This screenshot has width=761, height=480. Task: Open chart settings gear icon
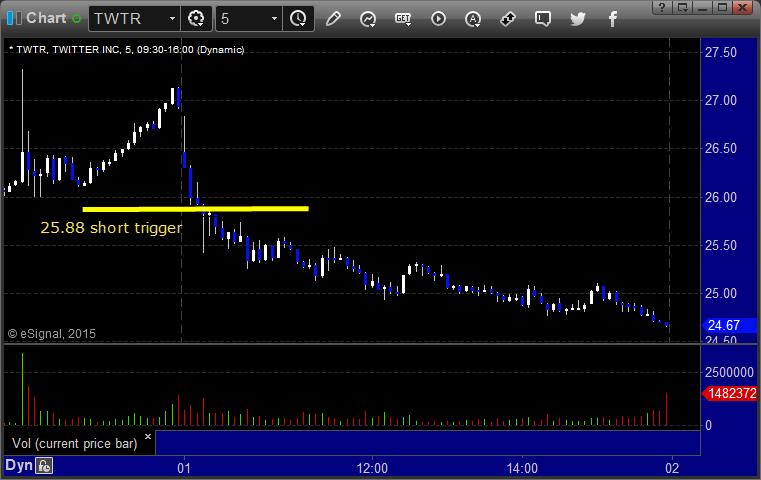tap(196, 18)
